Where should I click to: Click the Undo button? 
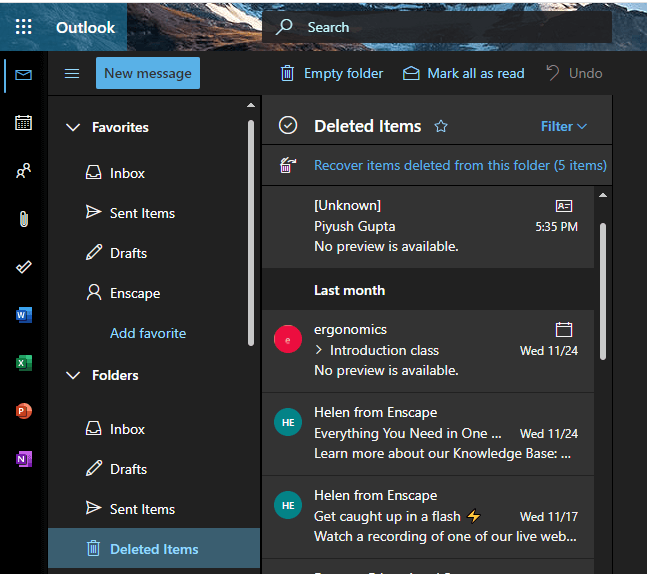[574, 73]
